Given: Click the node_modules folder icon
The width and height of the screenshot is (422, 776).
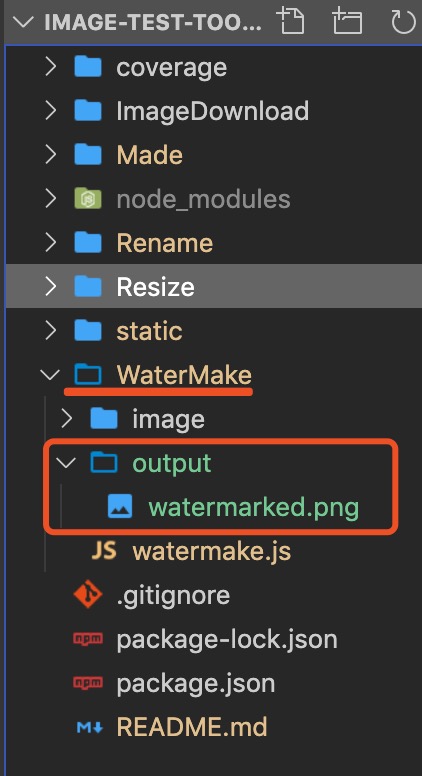Looking at the screenshot, I should pyautogui.click(x=88, y=199).
